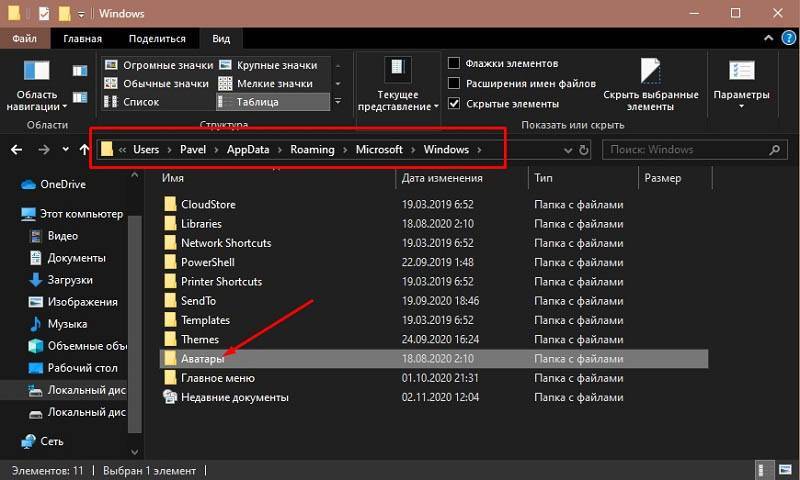Open the Navigation pane (Область навигации) dropdown
The width and height of the screenshot is (800, 480).
pyautogui.click(x=37, y=85)
